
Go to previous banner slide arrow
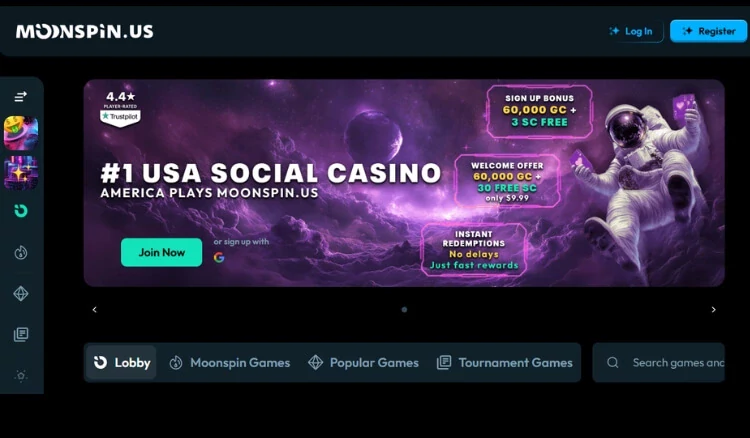(x=94, y=310)
